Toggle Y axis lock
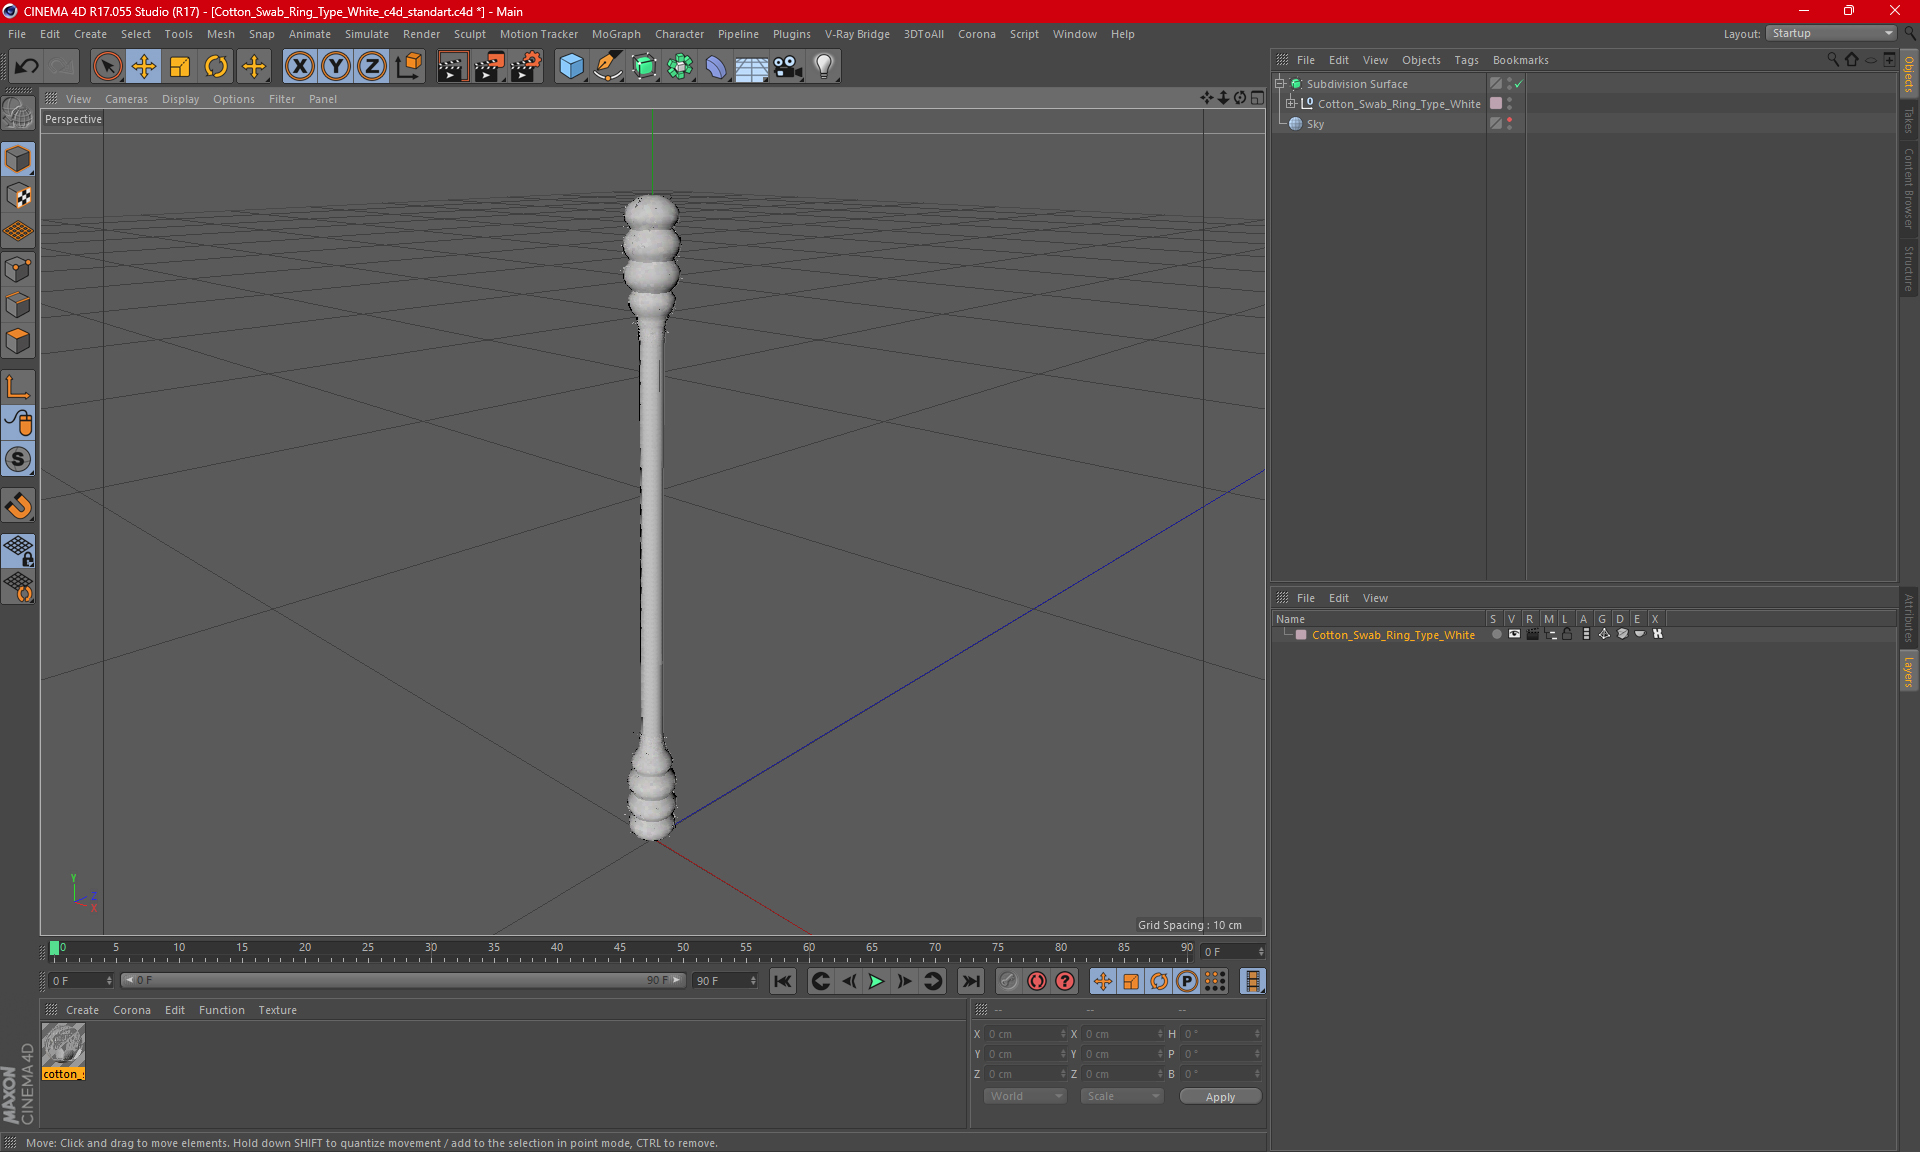1920x1152 pixels. click(x=336, y=67)
